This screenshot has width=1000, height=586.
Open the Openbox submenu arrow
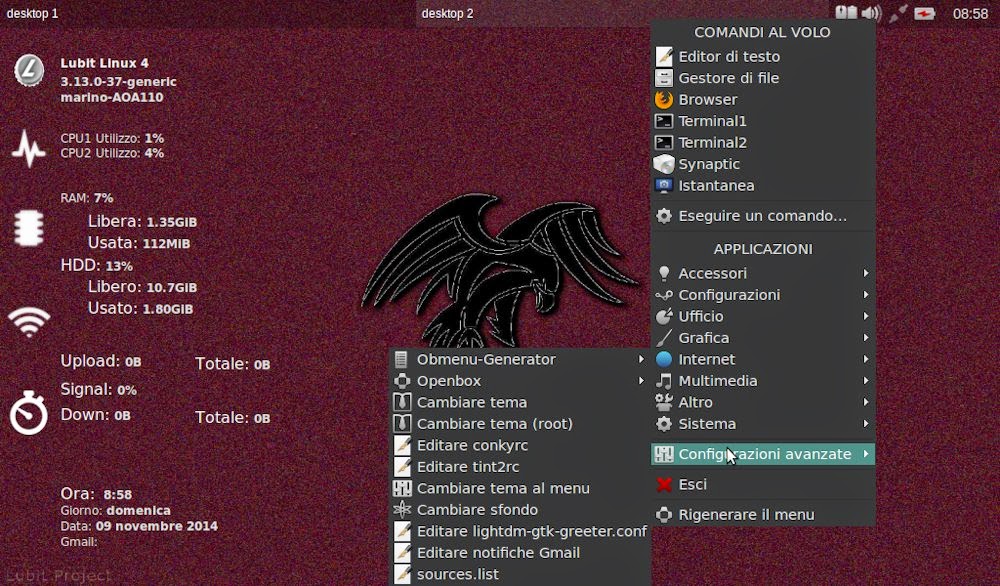[x=641, y=381]
